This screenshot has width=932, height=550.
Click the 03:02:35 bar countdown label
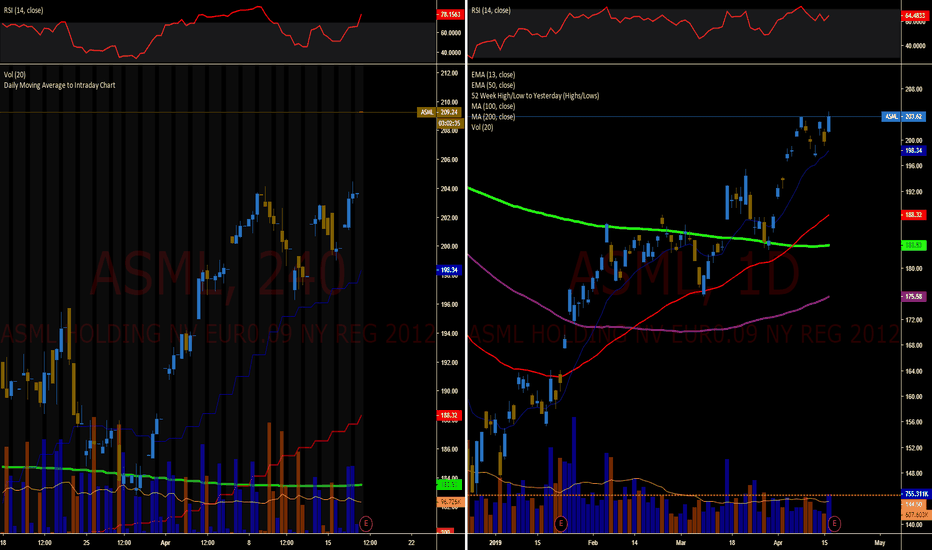point(449,123)
